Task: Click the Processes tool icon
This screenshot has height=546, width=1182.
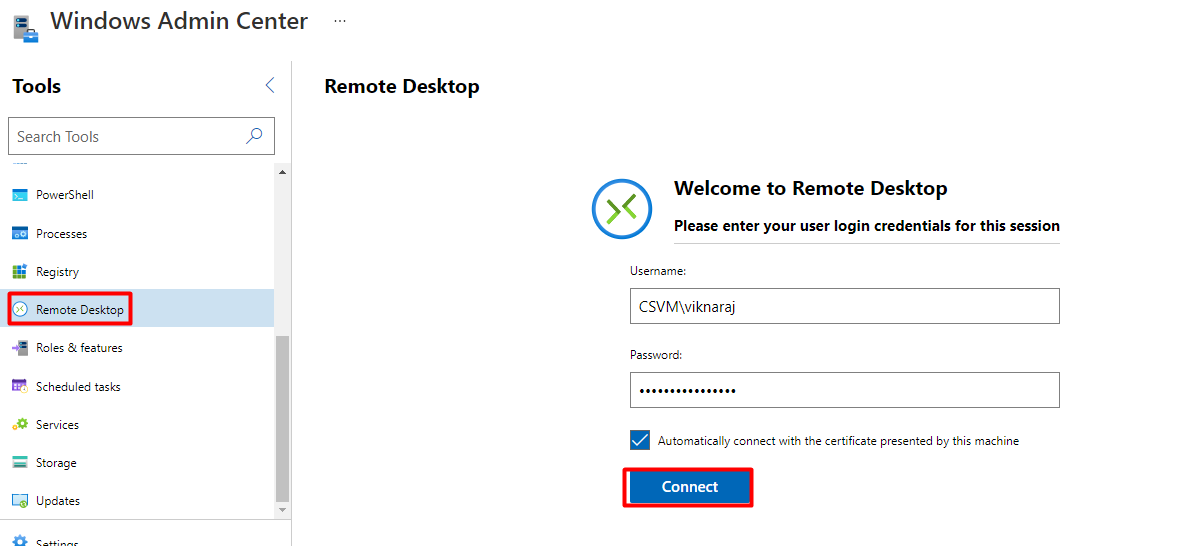Action: point(20,234)
